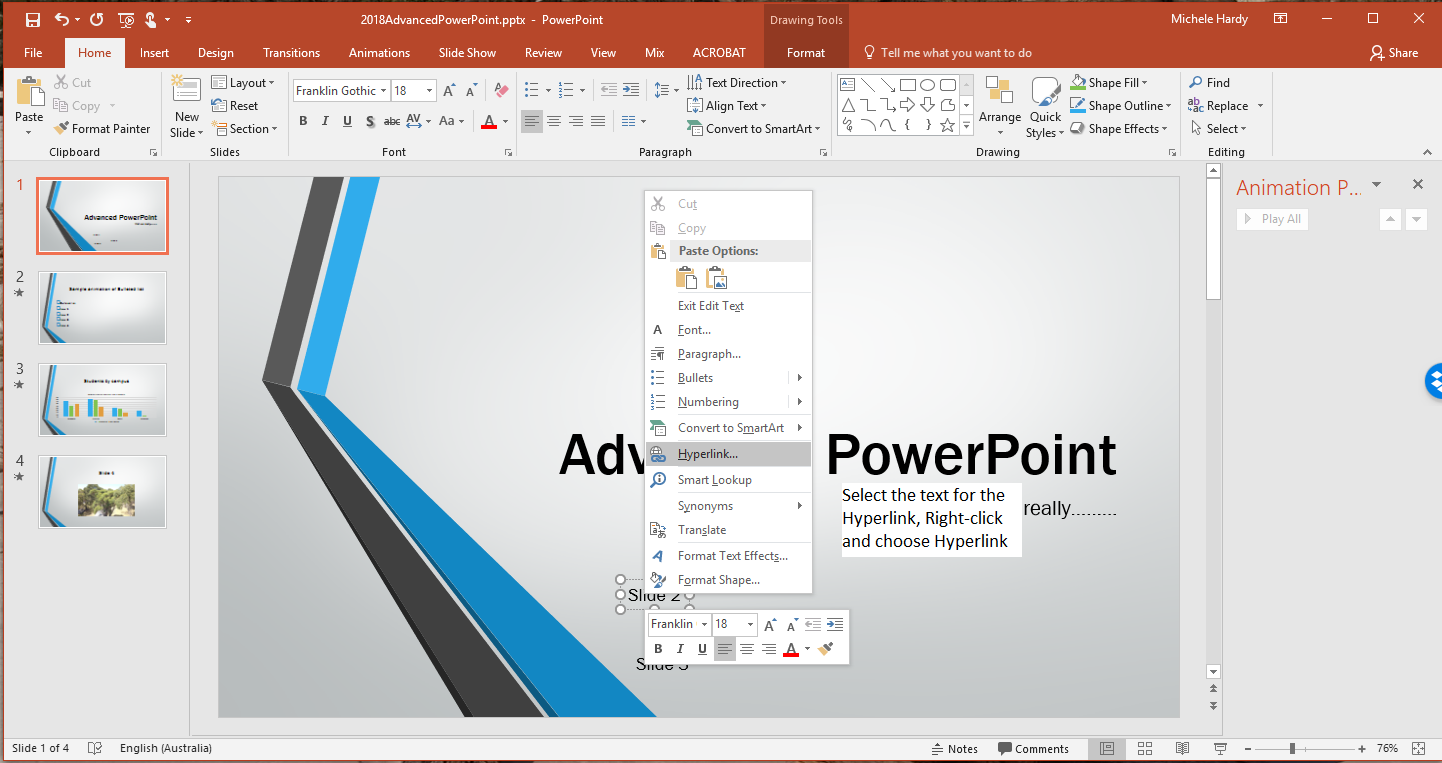1442x763 pixels.
Task: Click the Picture paste option icon
Action: (x=716, y=278)
